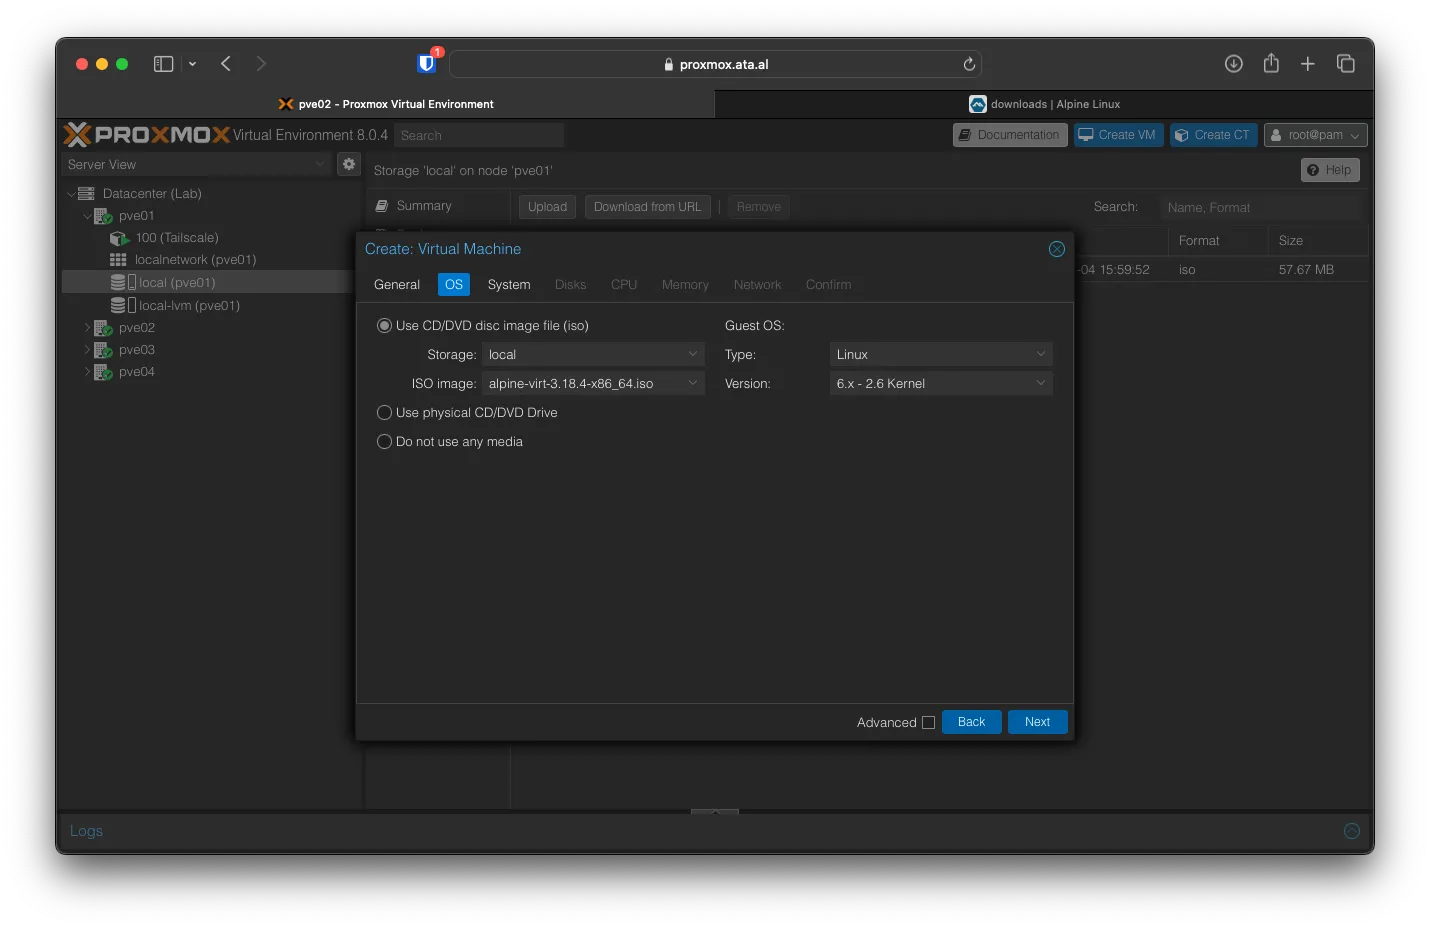Open the Documentation button

tap(1010, 135)
